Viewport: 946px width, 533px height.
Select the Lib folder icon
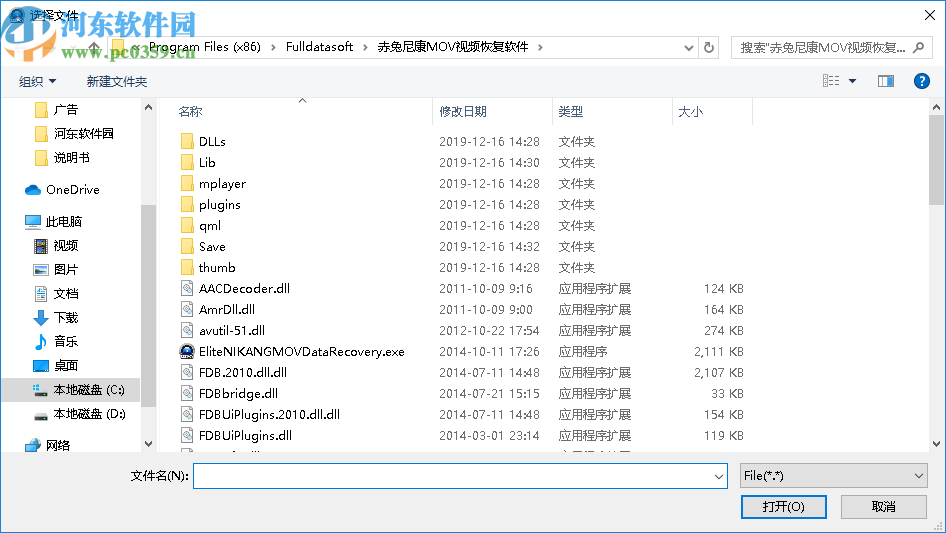(187, 162)
